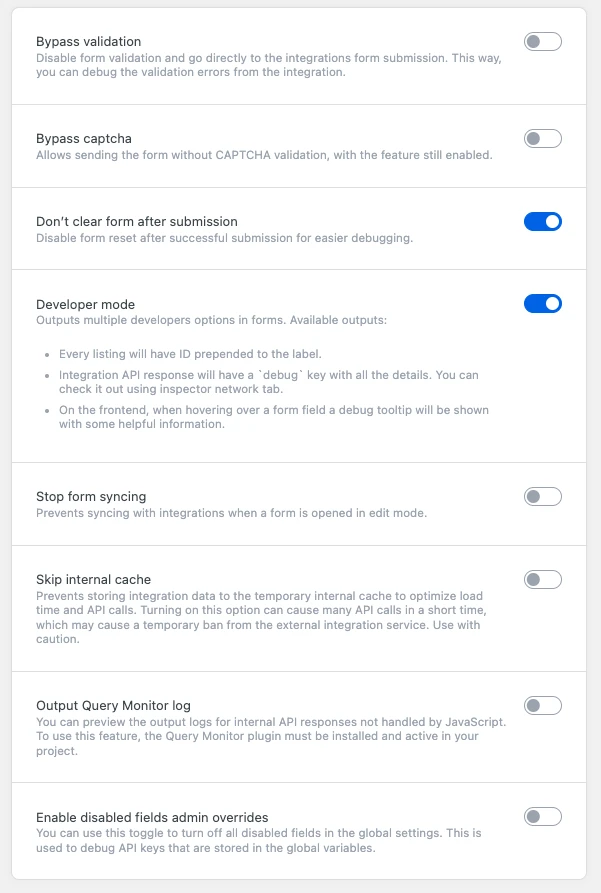
Task: Turn on Bypass captcha switch
Action: pyautogui.click(x=542, y=138)
